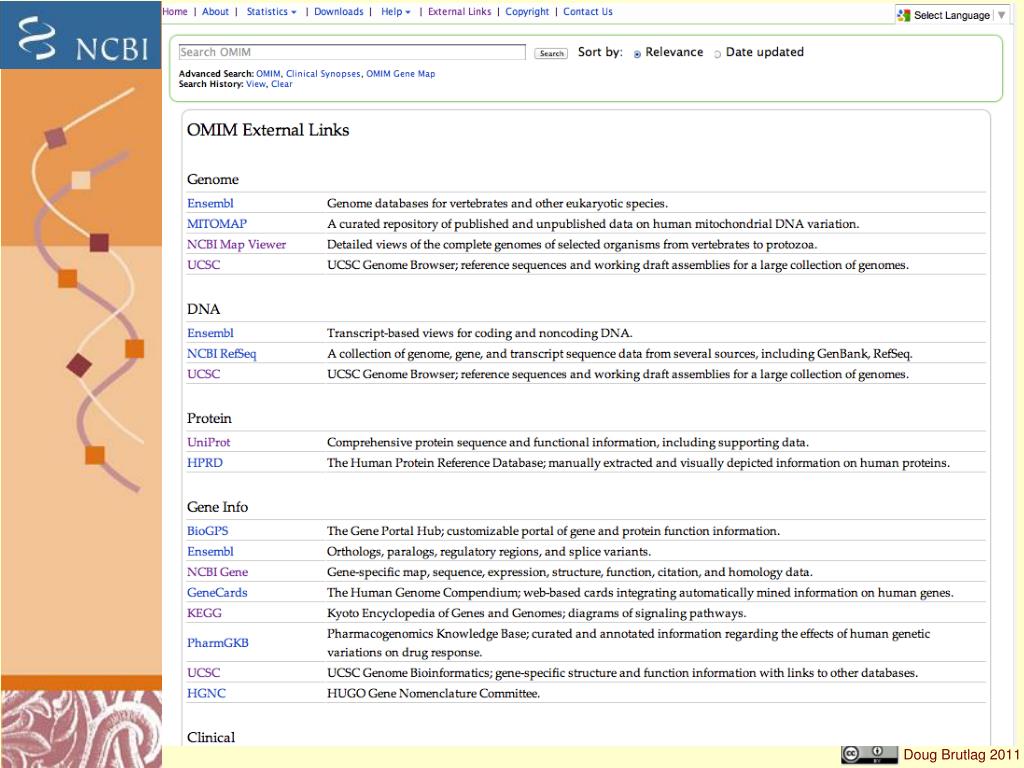The height and width of the screenshot is (768, 1024).
Task: Open the NCBI Map Viewer link
Action: click(236, 244)
